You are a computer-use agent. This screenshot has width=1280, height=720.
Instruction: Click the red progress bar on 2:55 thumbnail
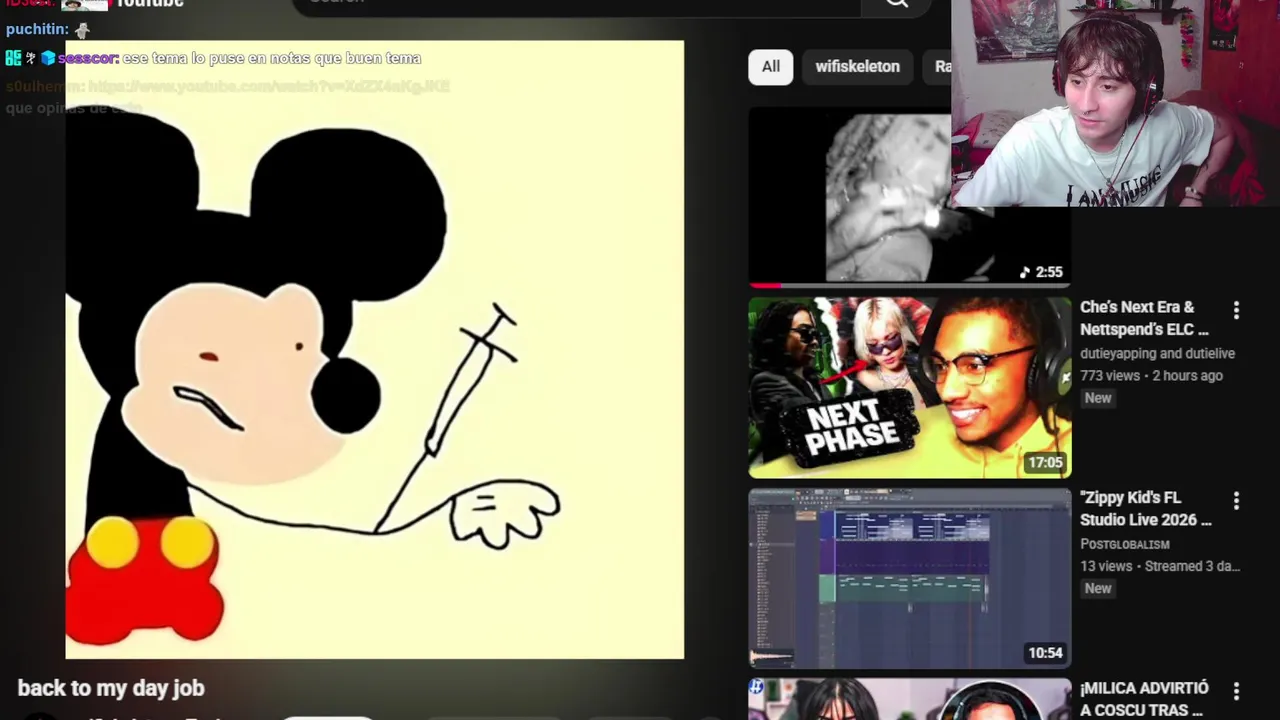(x=764, y=285)
